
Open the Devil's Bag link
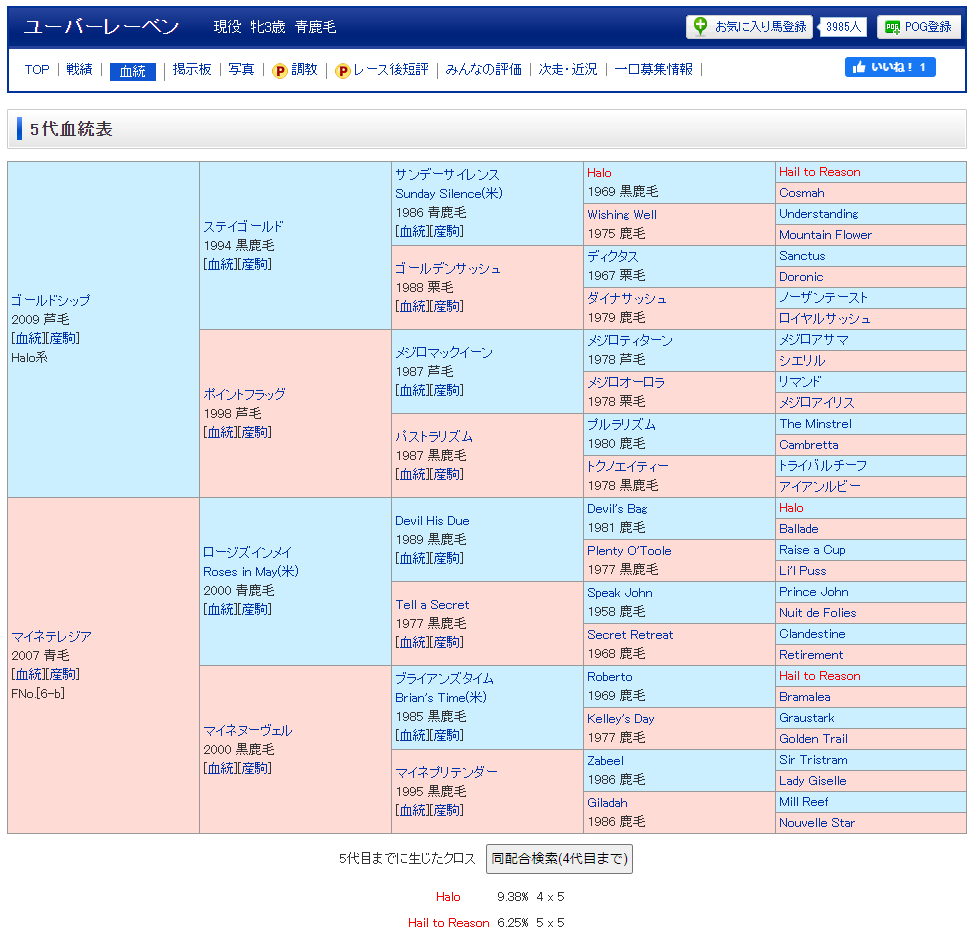[x=617, y=509]
